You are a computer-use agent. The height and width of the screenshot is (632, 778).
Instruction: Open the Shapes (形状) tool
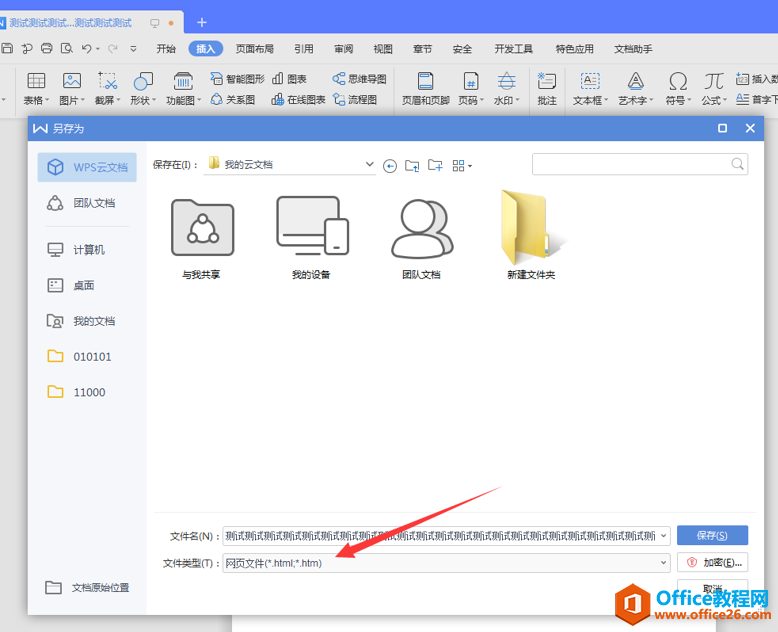point(143,88)
